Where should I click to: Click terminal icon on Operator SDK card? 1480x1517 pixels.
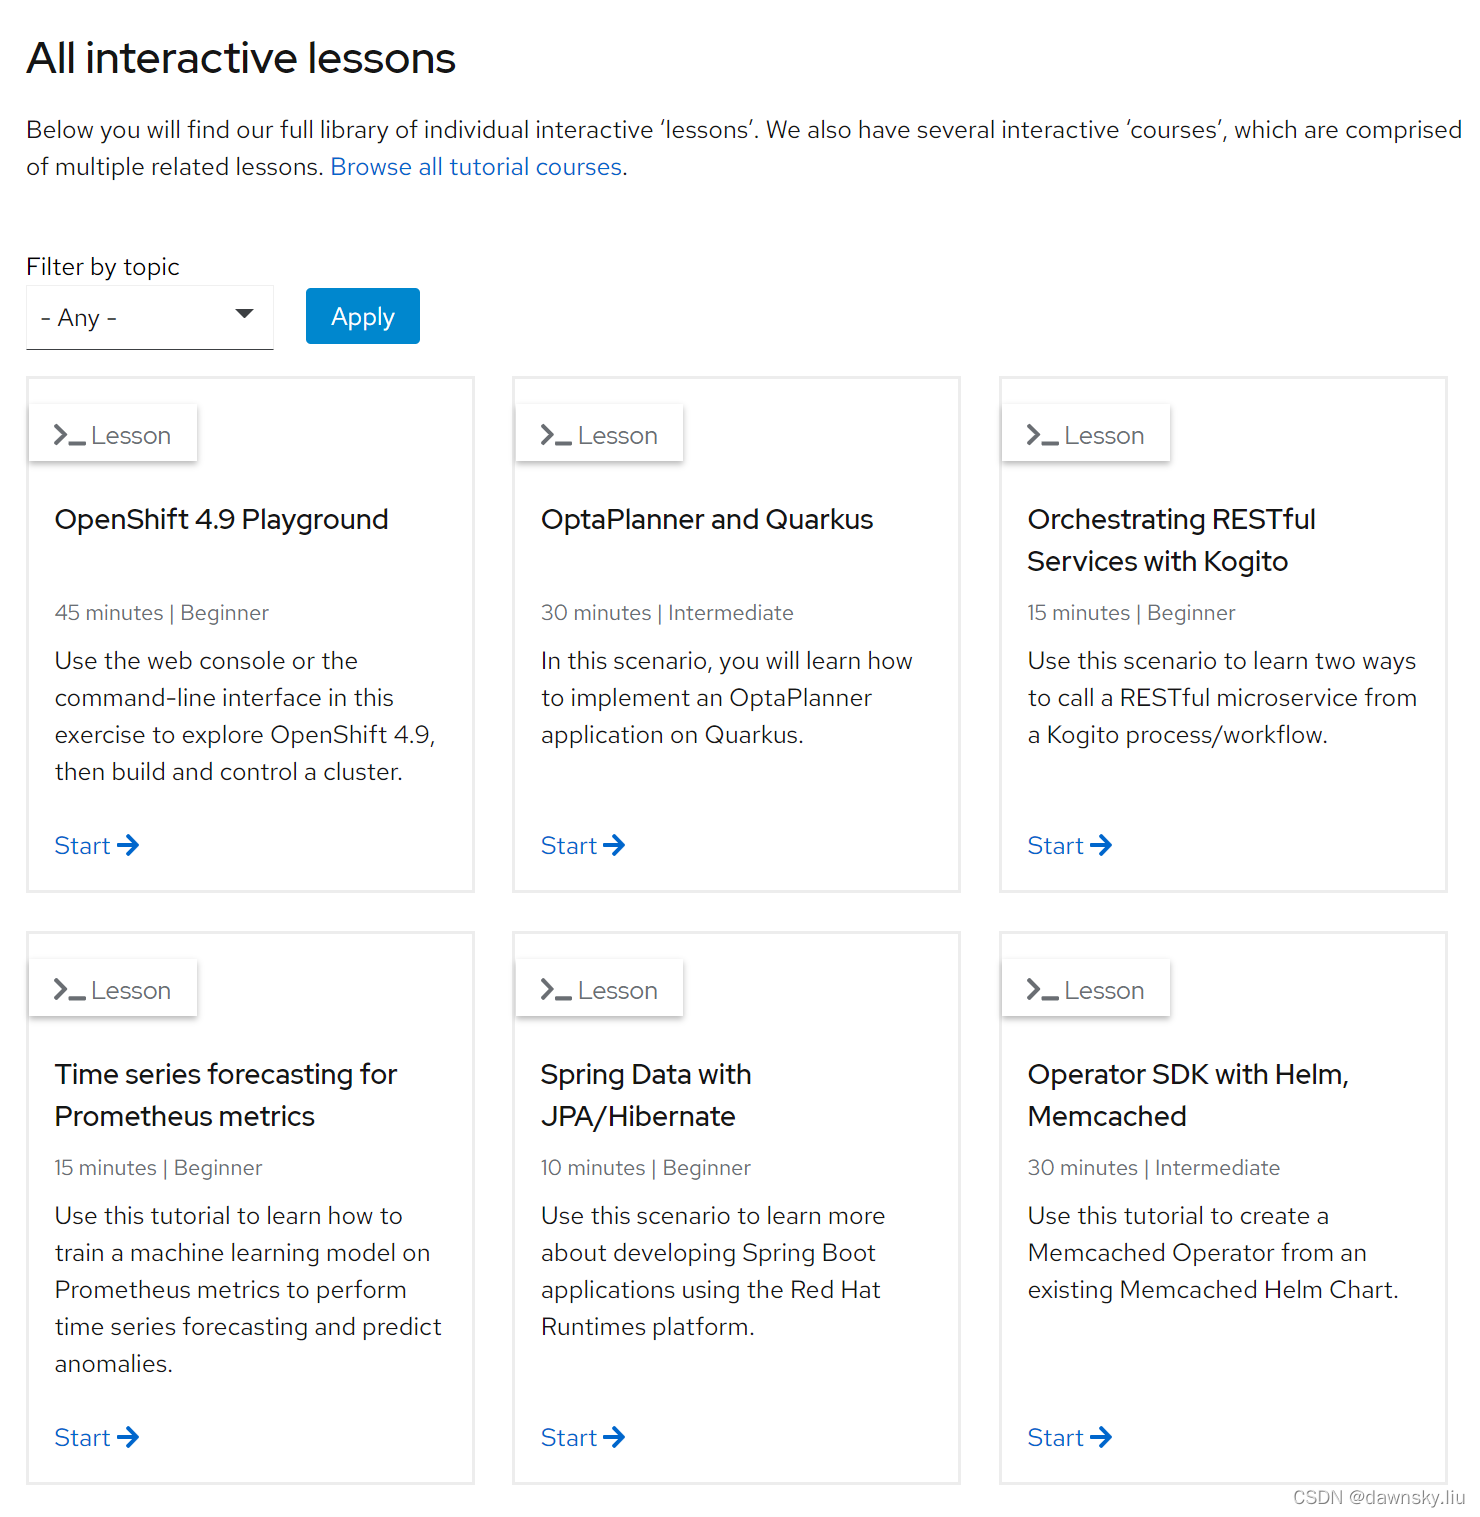click(x=1042, y=990)
